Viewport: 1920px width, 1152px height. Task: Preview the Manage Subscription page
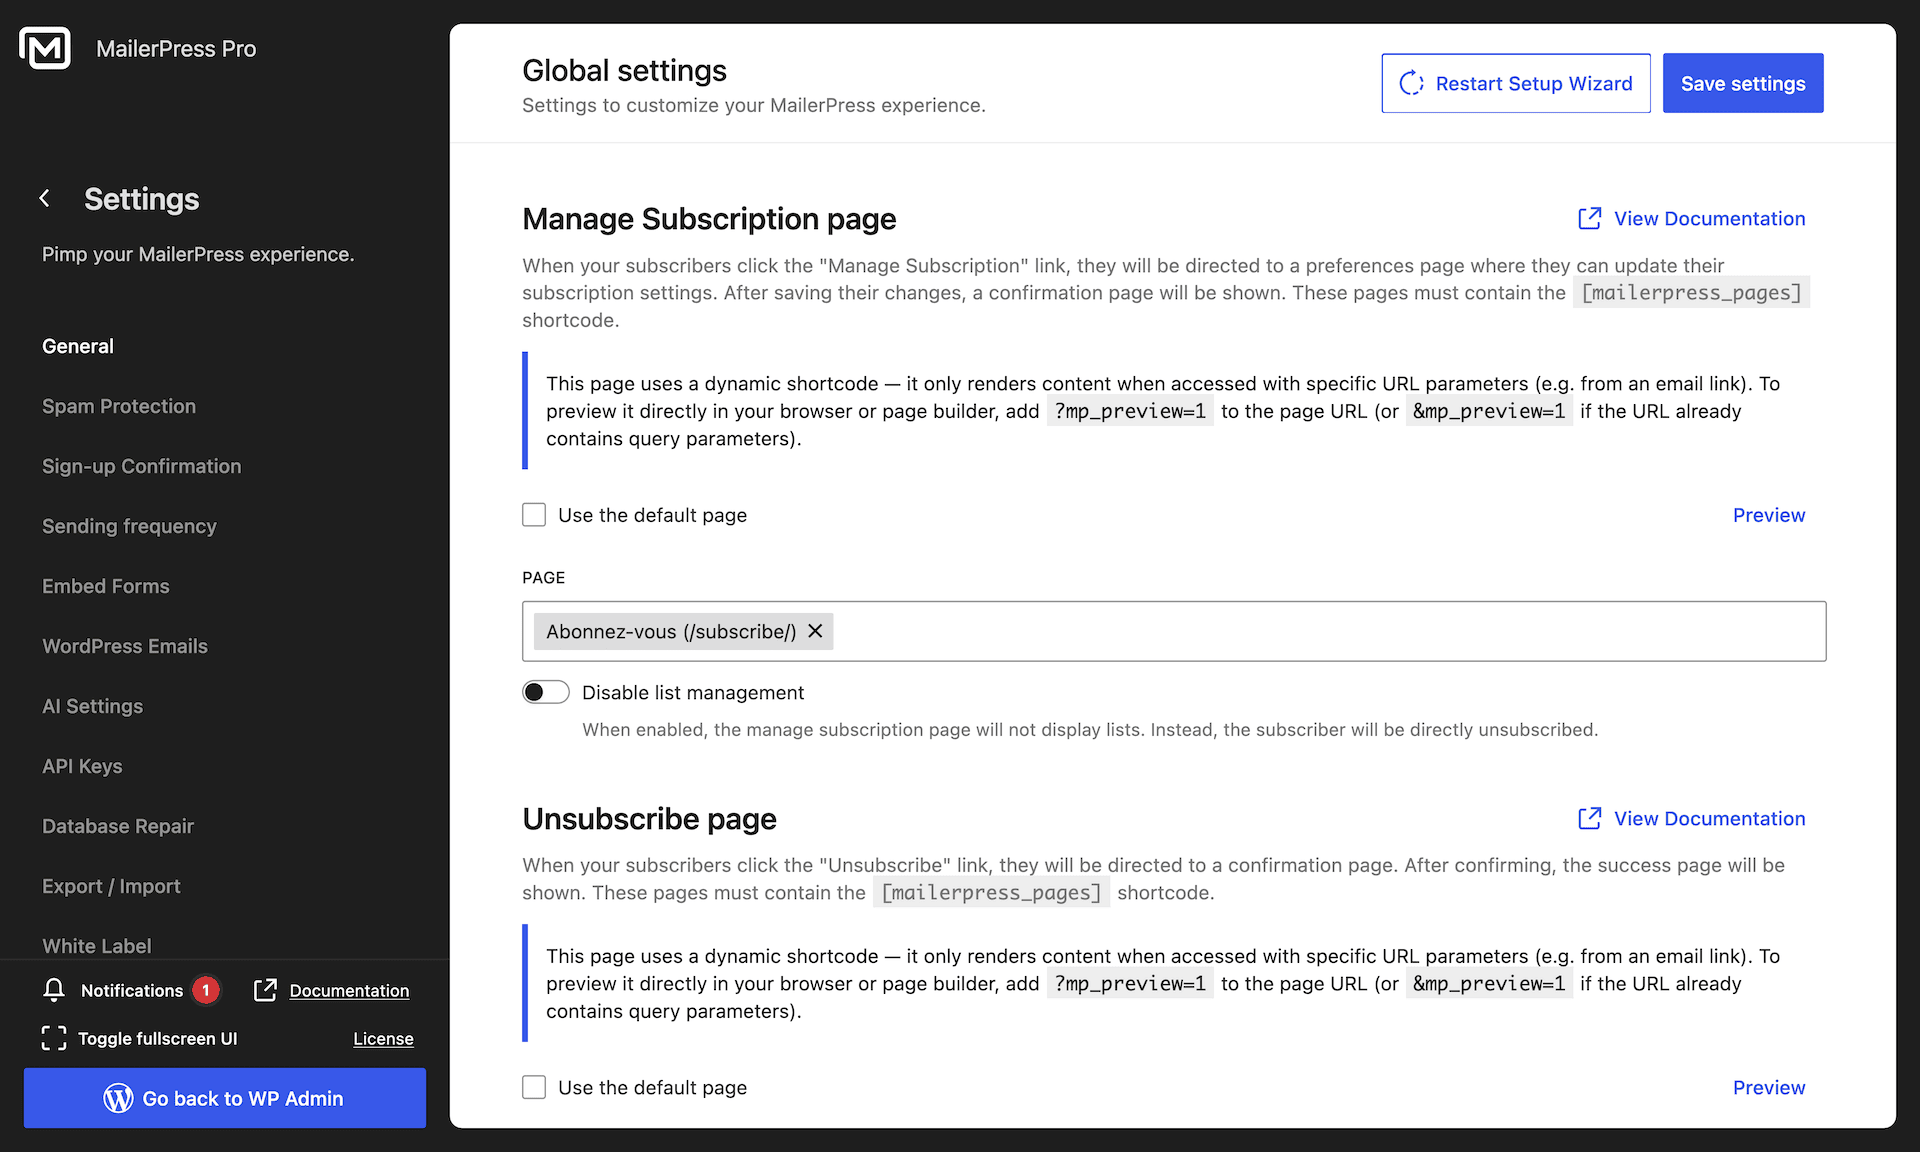click(1769, 515)
